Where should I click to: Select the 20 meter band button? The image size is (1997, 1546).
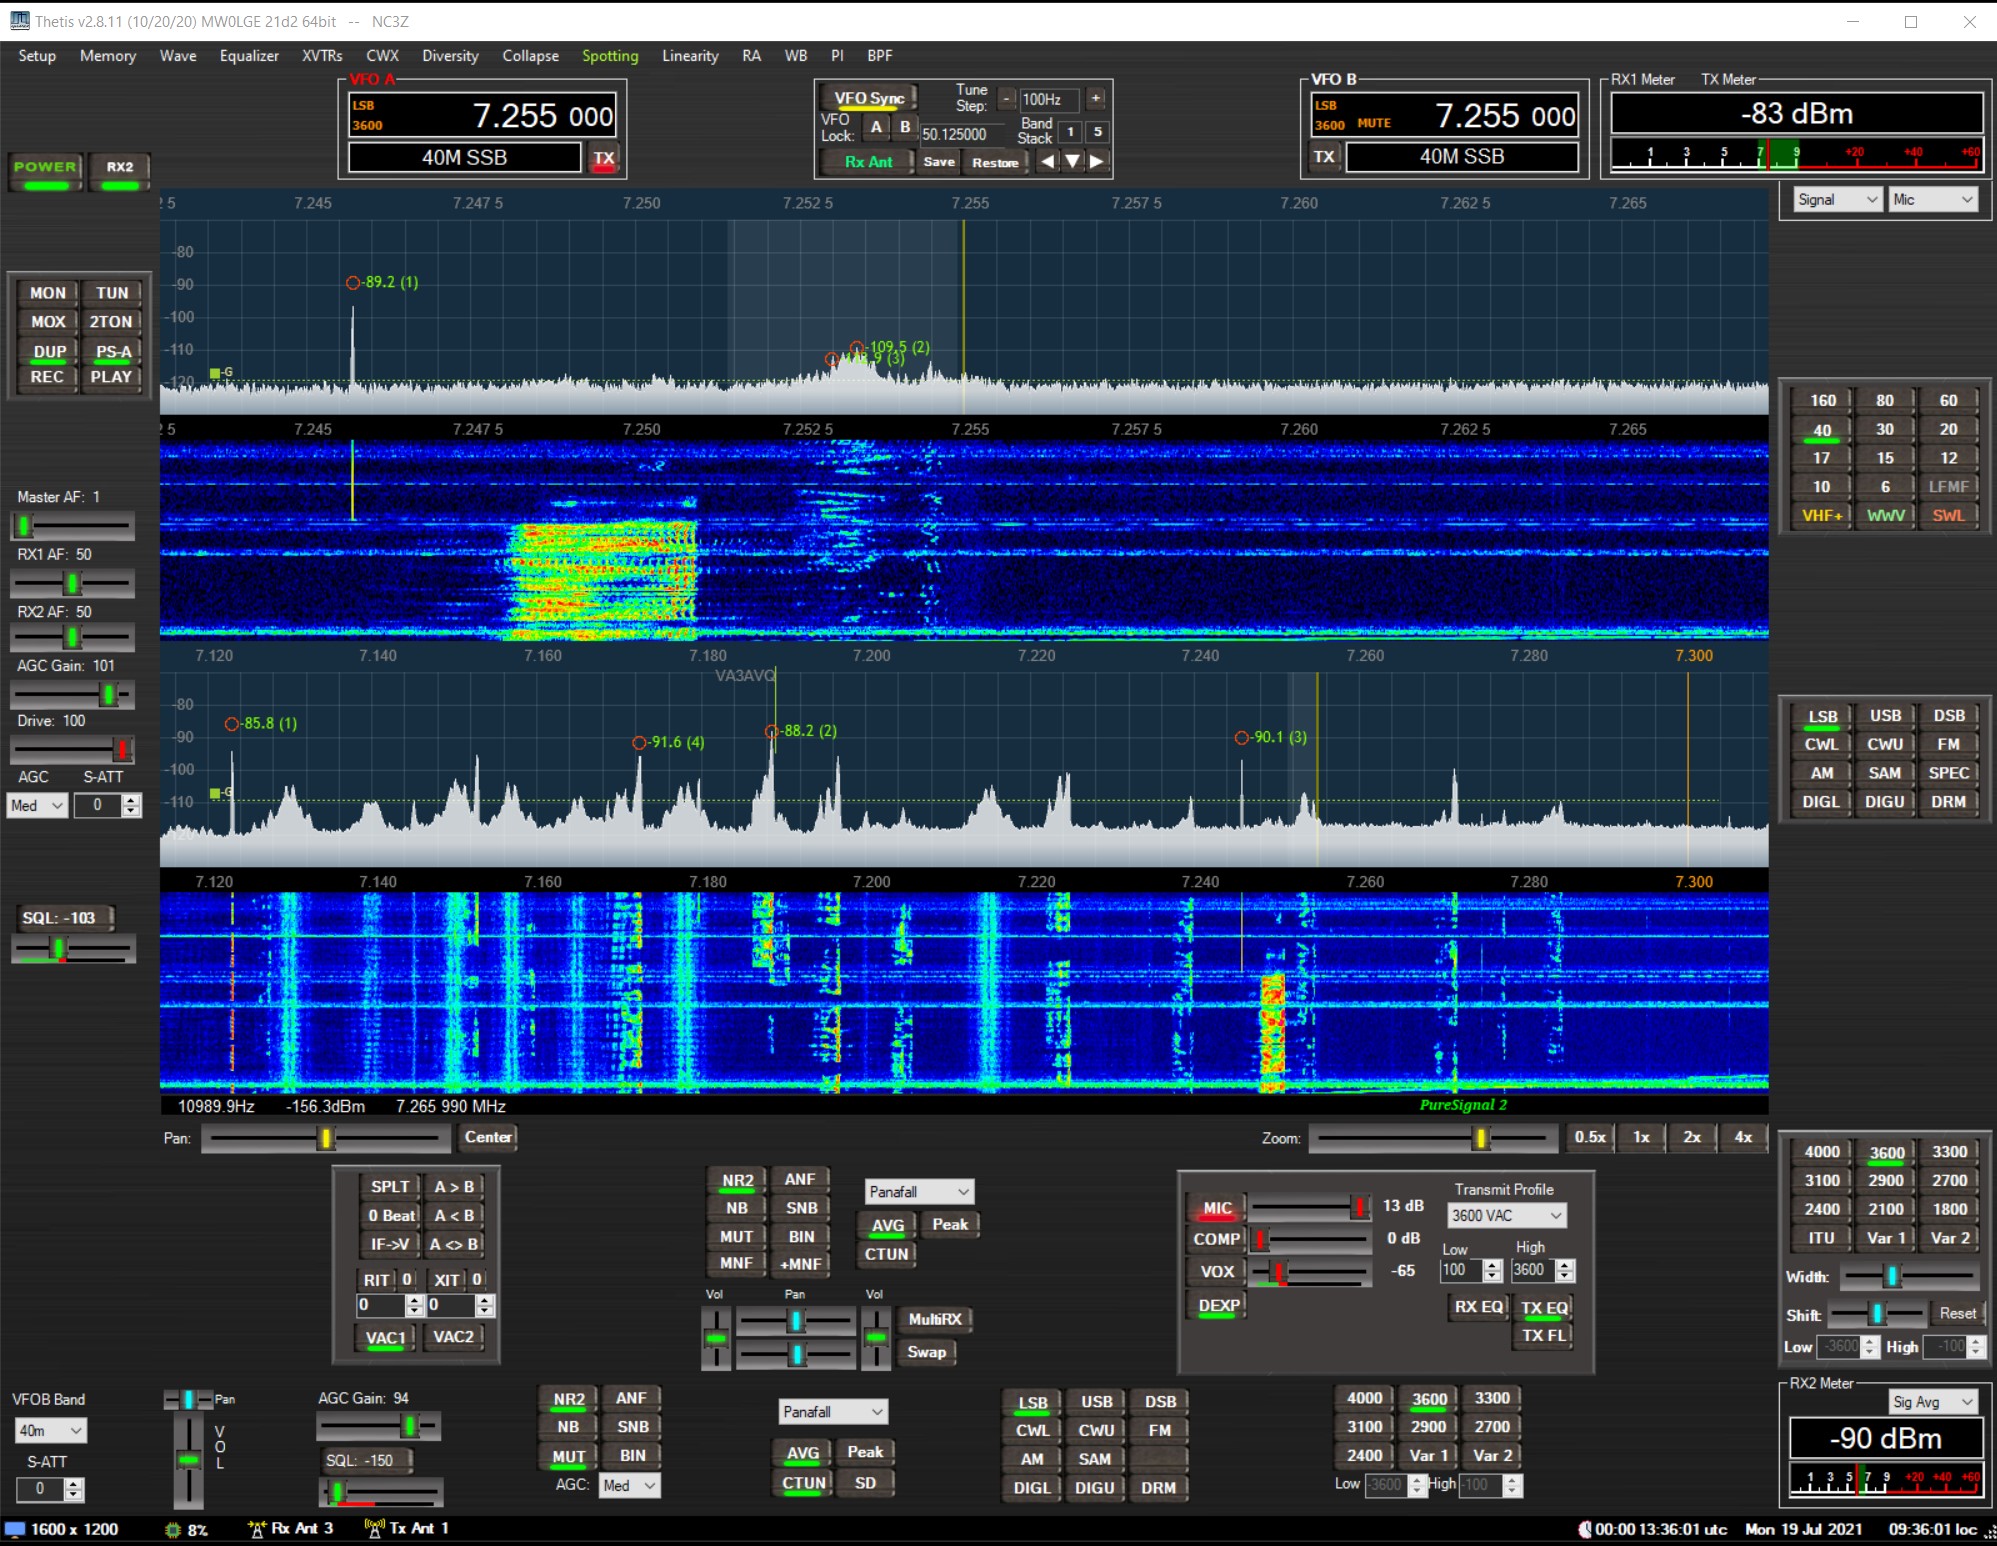pos(1948,429)
